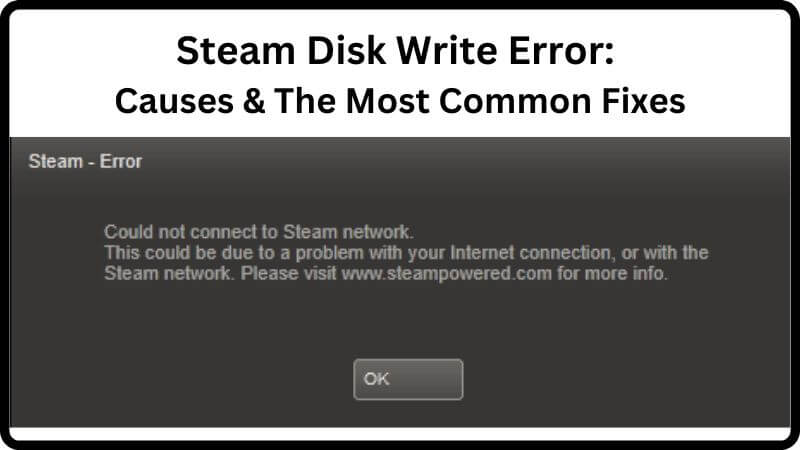800x450 pixels.
Task: Select the 'Please visit' text in message
Action: (x=288, y=273)
